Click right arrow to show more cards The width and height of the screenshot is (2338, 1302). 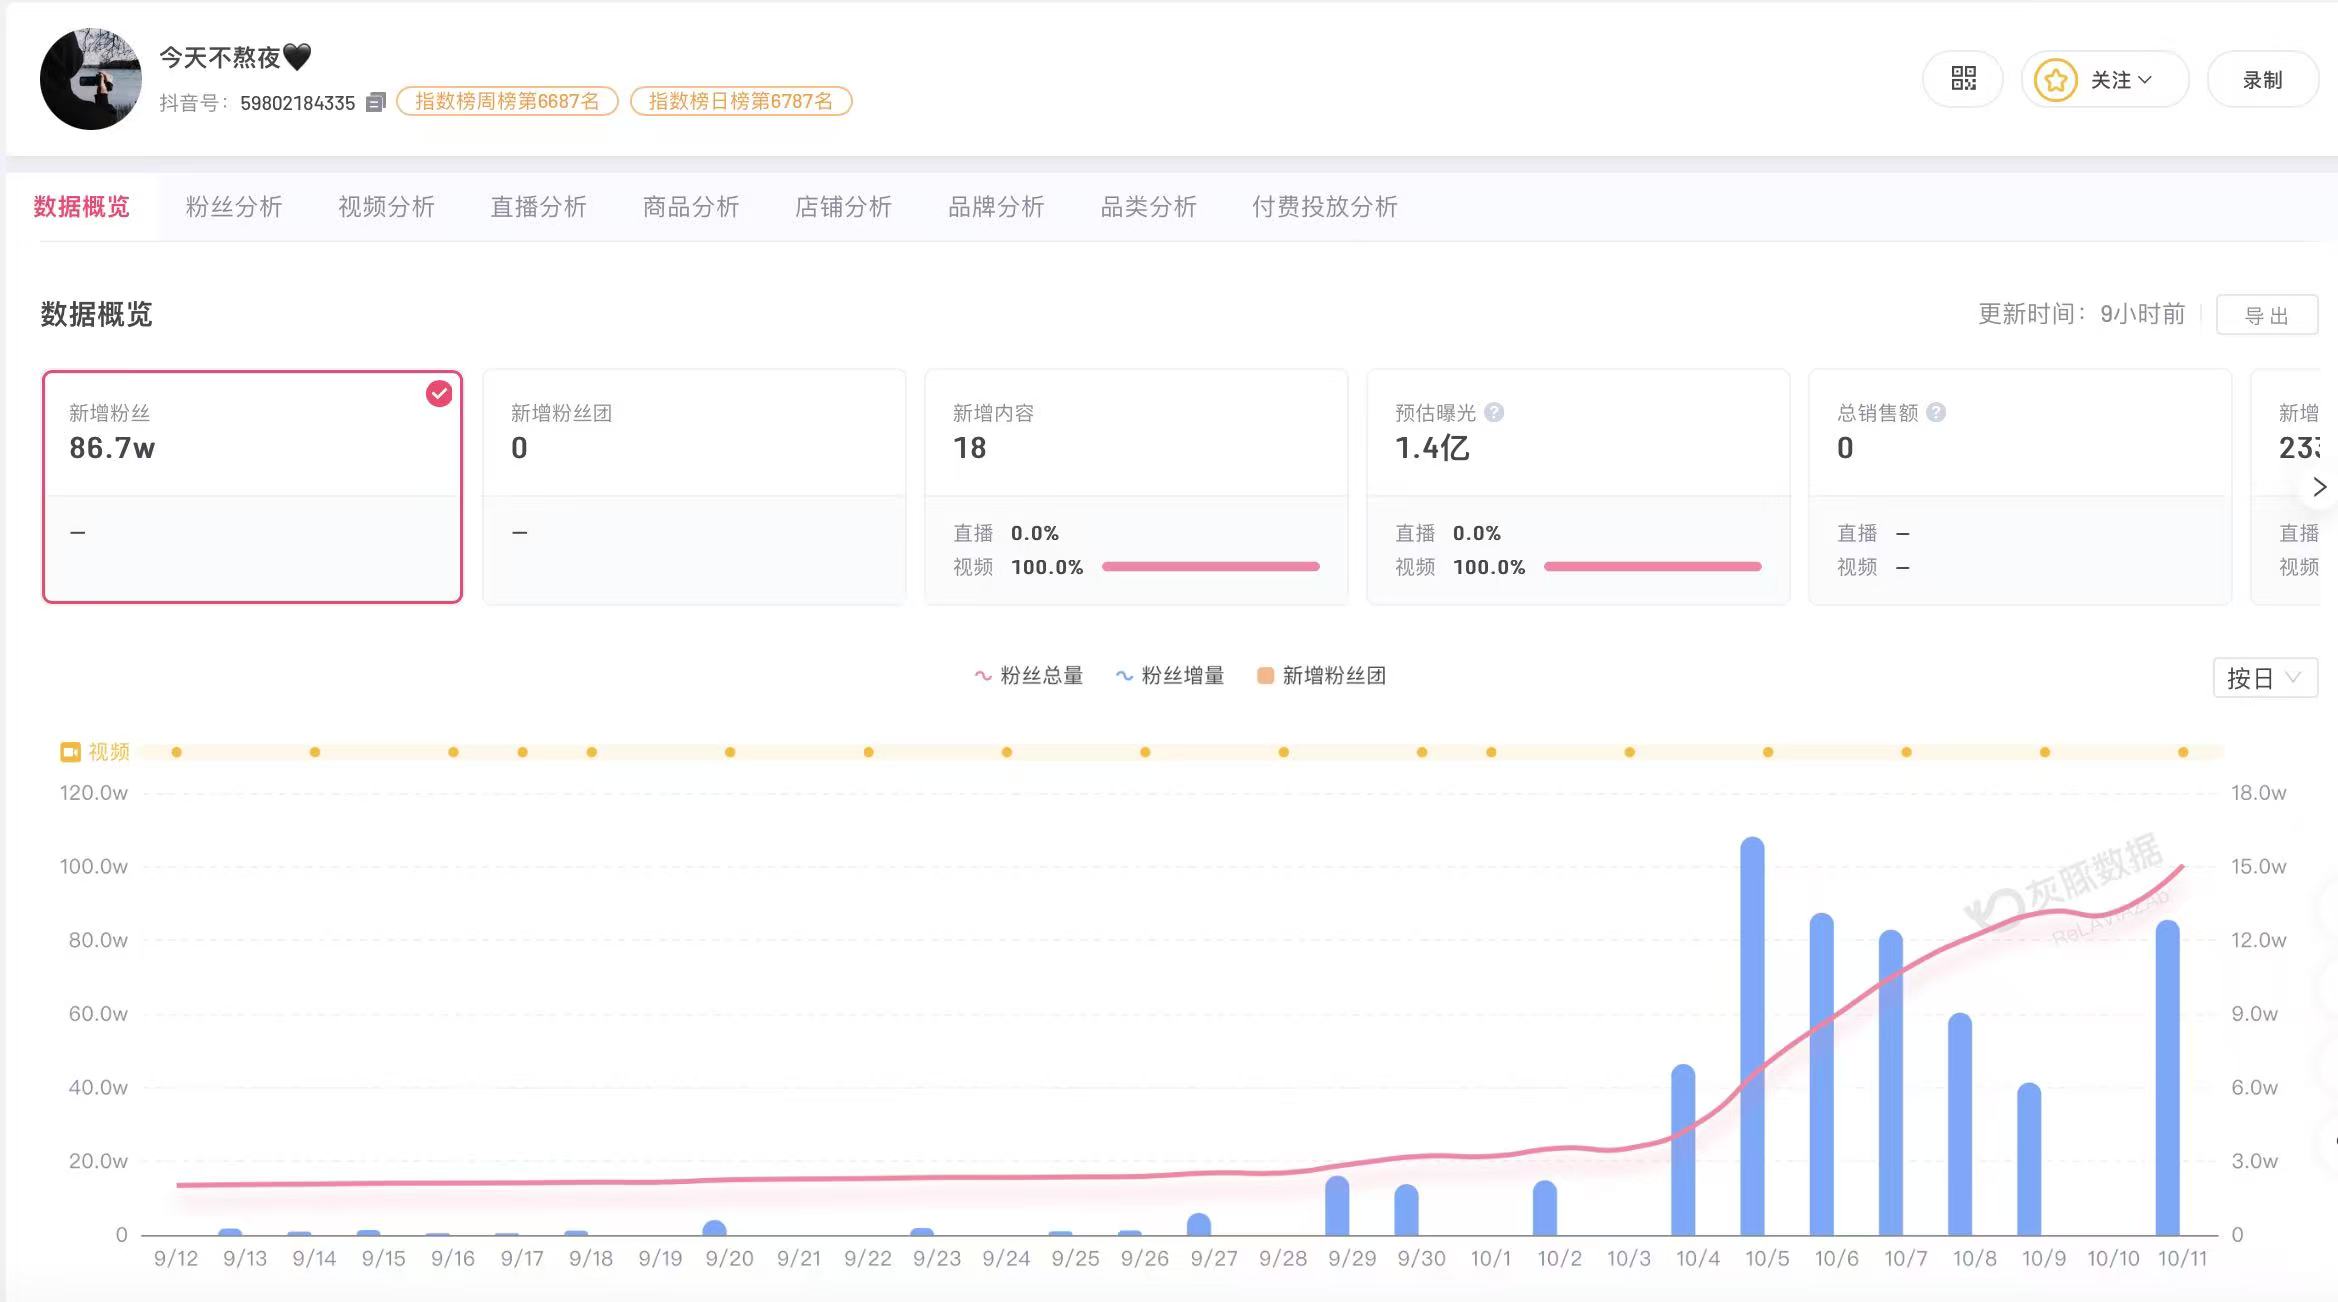[2319, 487]
